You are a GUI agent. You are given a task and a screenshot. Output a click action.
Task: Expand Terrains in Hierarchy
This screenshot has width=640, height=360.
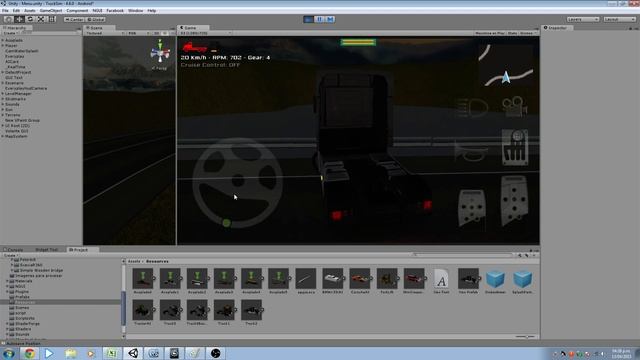pyautogui.click(x=3, y=115)
